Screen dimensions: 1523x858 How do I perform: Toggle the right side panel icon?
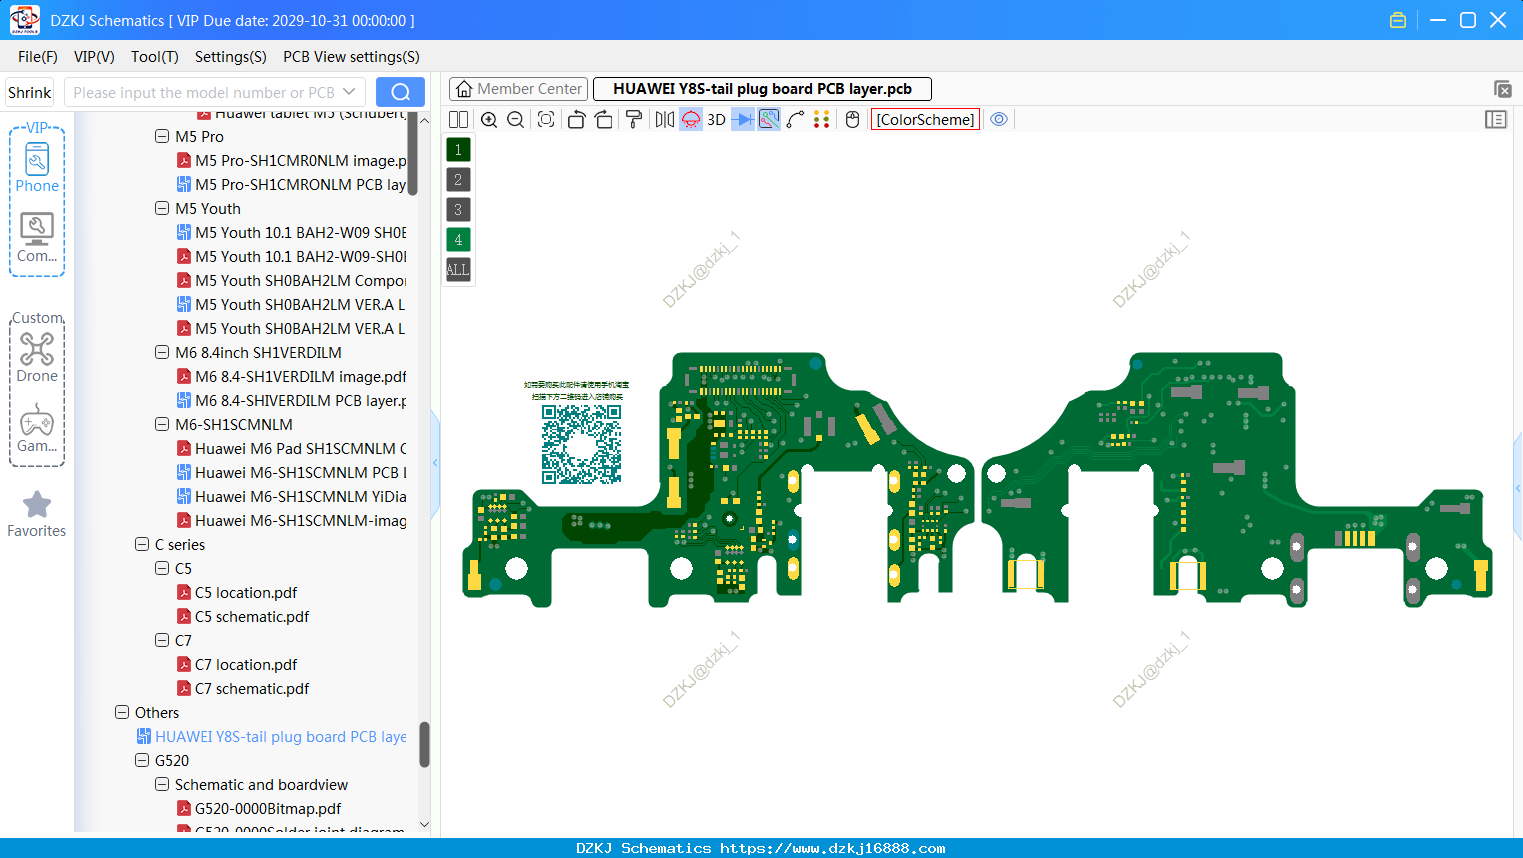[x=1496, y=119]
